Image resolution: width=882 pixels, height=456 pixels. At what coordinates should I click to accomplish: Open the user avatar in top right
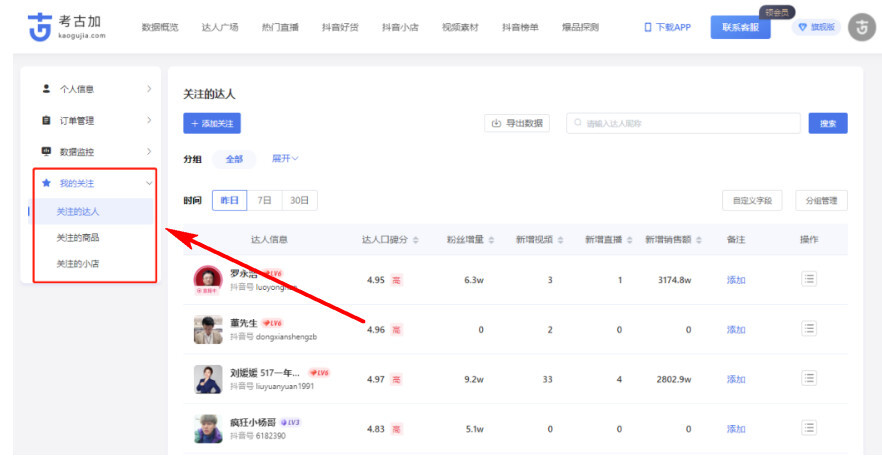[861, 28]
